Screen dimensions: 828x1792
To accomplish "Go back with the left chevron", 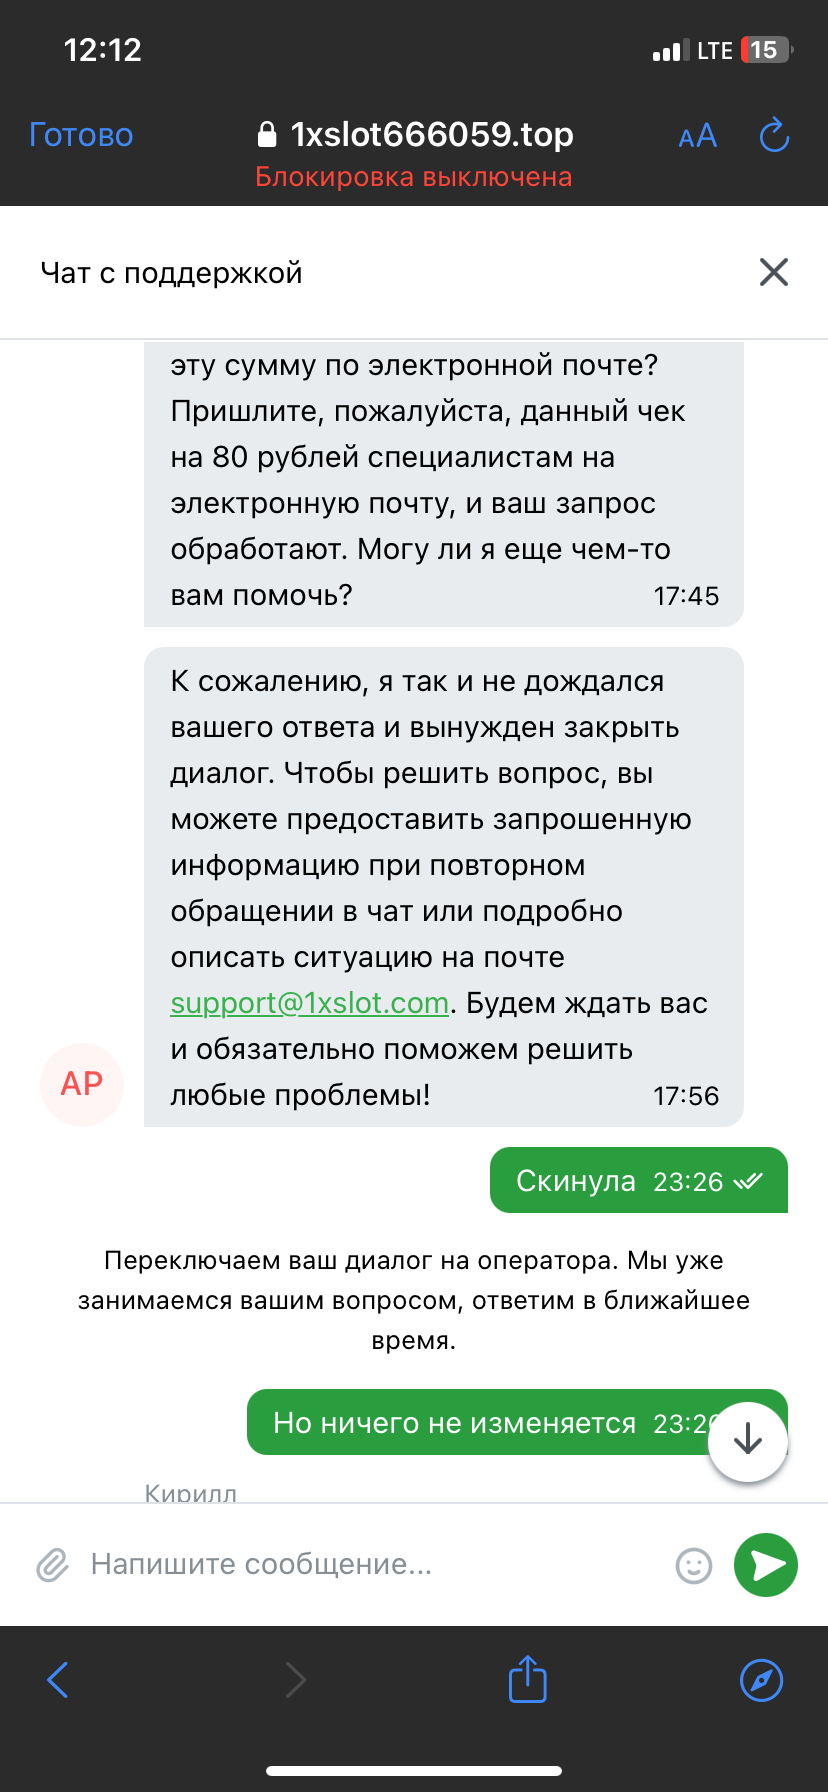I will pos(58,1679).
